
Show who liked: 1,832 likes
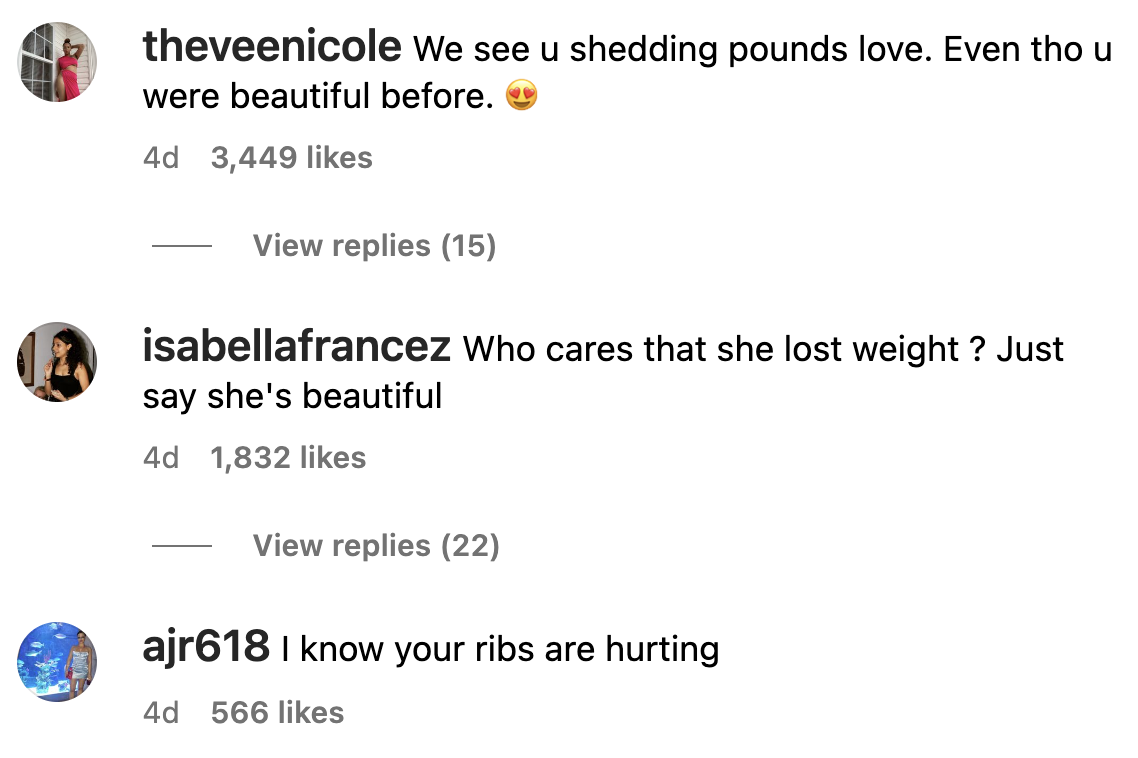pos(288,457)
